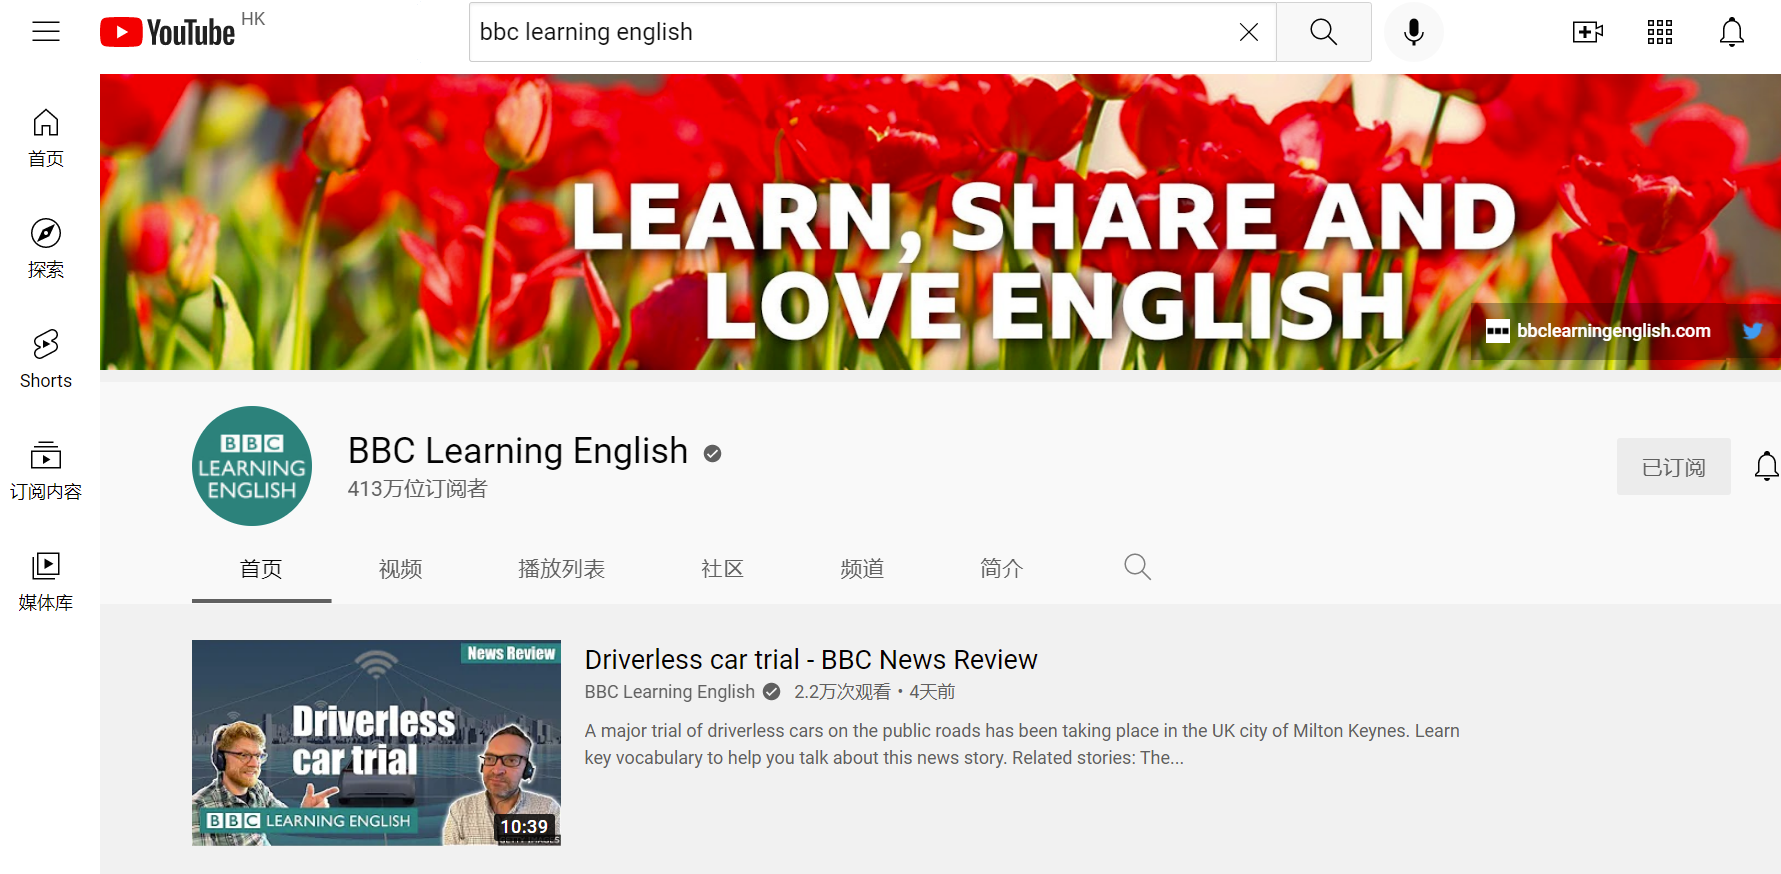Go to 首页 in the sidebar
The width and height of the screenshot is (1781, 874).
tap(46, 138)
